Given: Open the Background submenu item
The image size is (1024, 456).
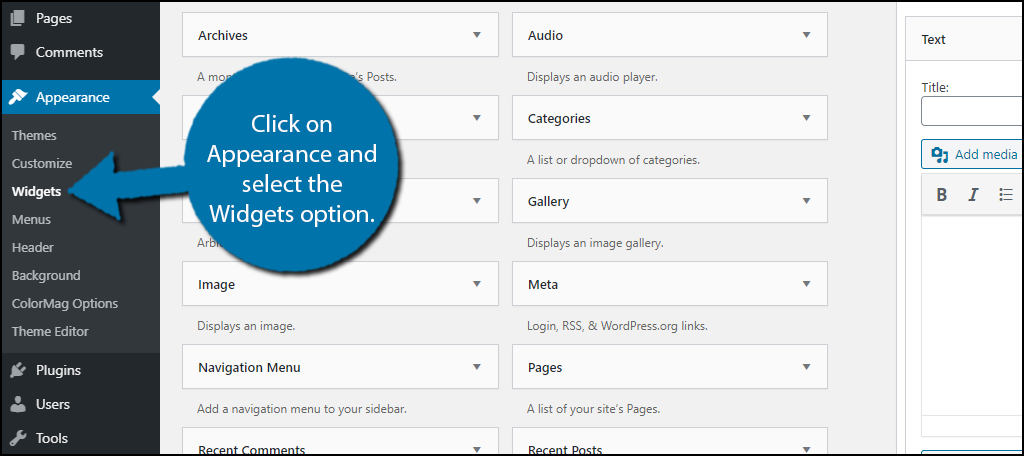Looking at the screenshot, I should click(x=46, y=276).
